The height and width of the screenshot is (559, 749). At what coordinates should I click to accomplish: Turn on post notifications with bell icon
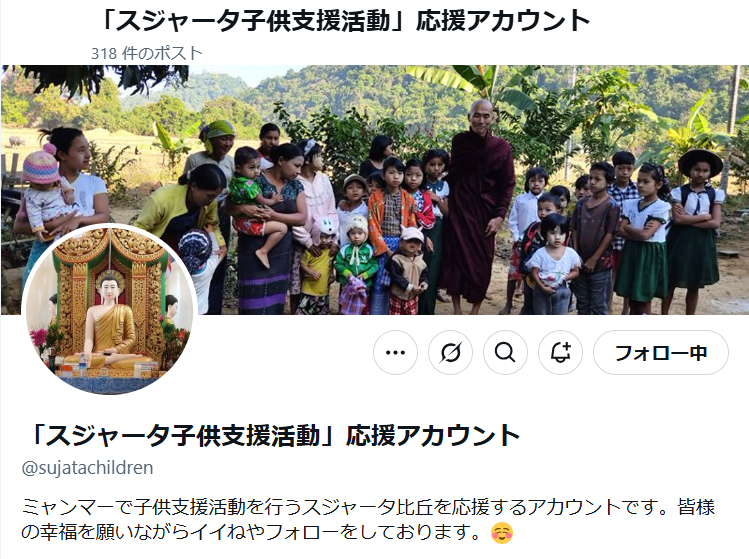(560, 353)
